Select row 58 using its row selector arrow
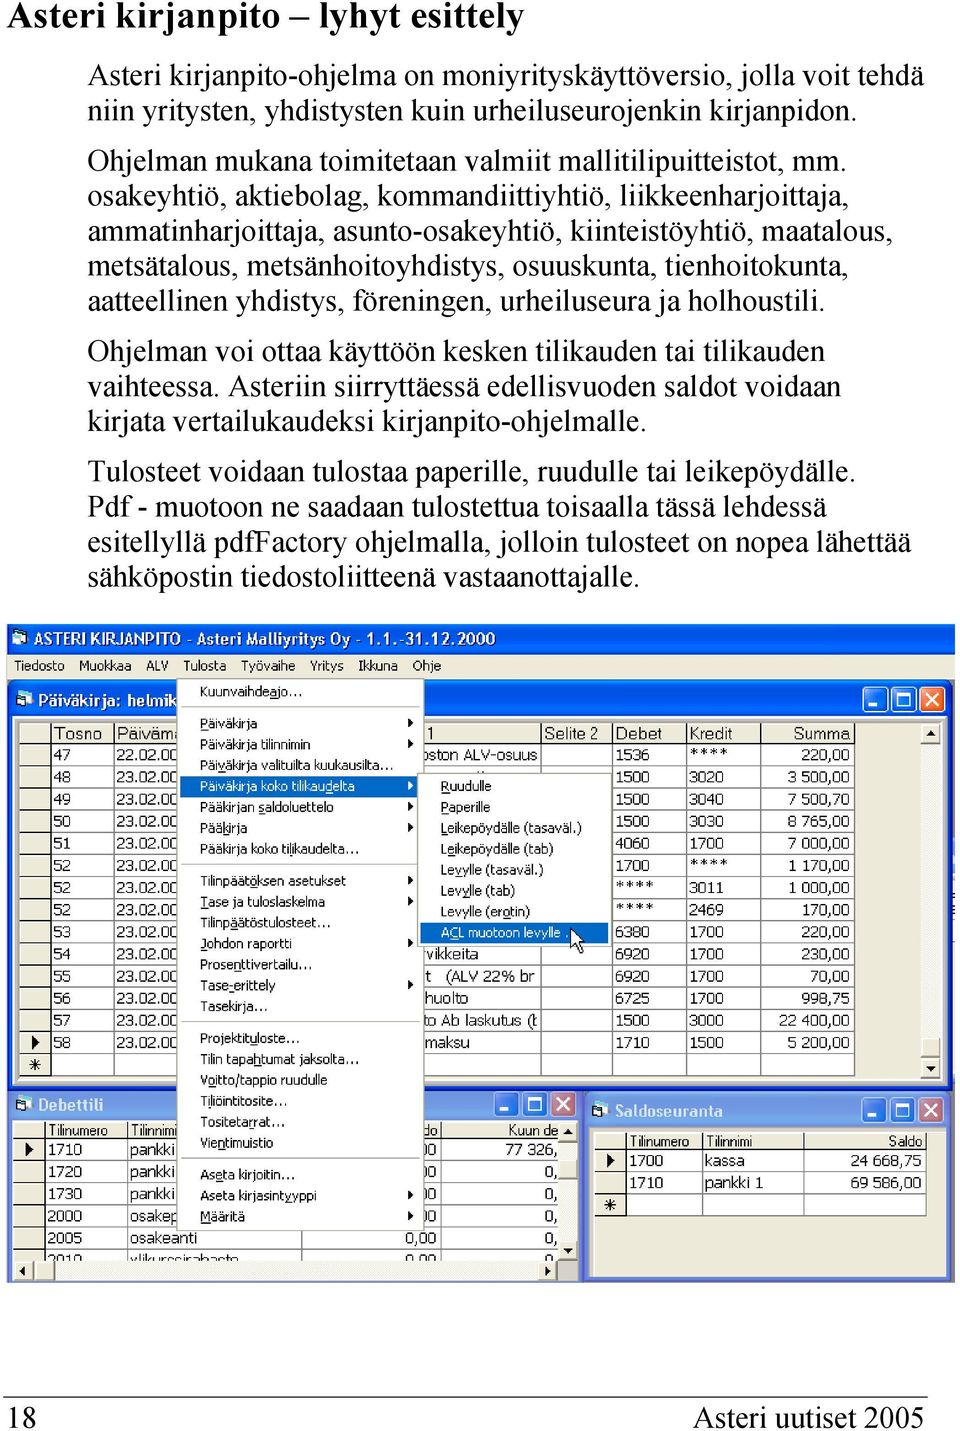960x1431 pixels. (35, 1042)
